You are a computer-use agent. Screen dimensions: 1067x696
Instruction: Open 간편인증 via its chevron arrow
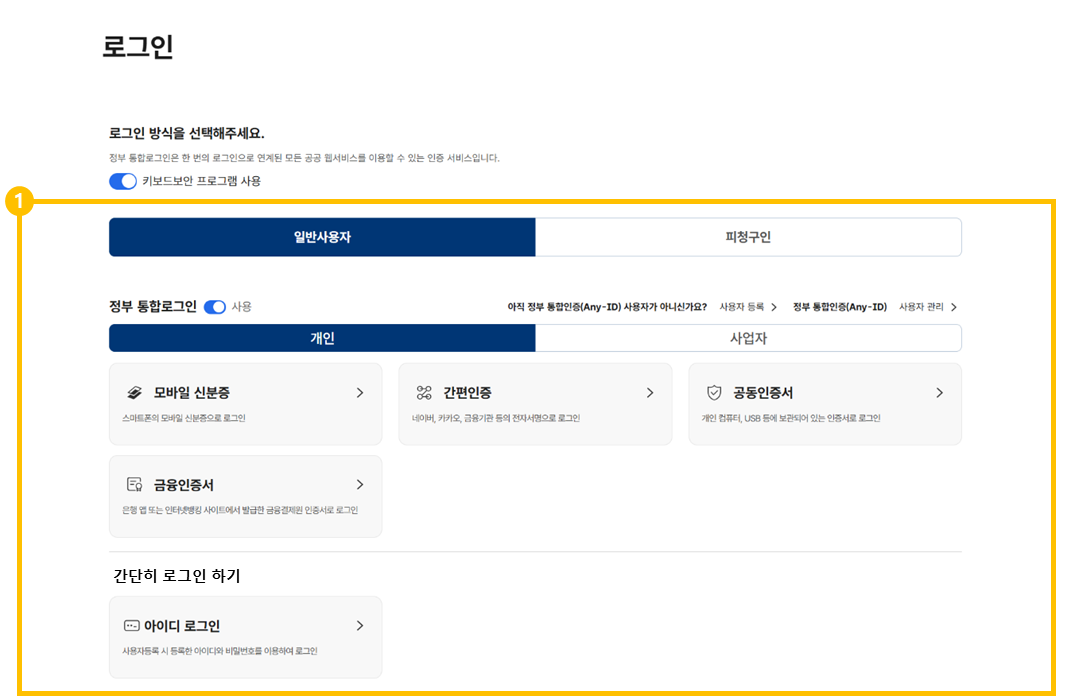650,393
